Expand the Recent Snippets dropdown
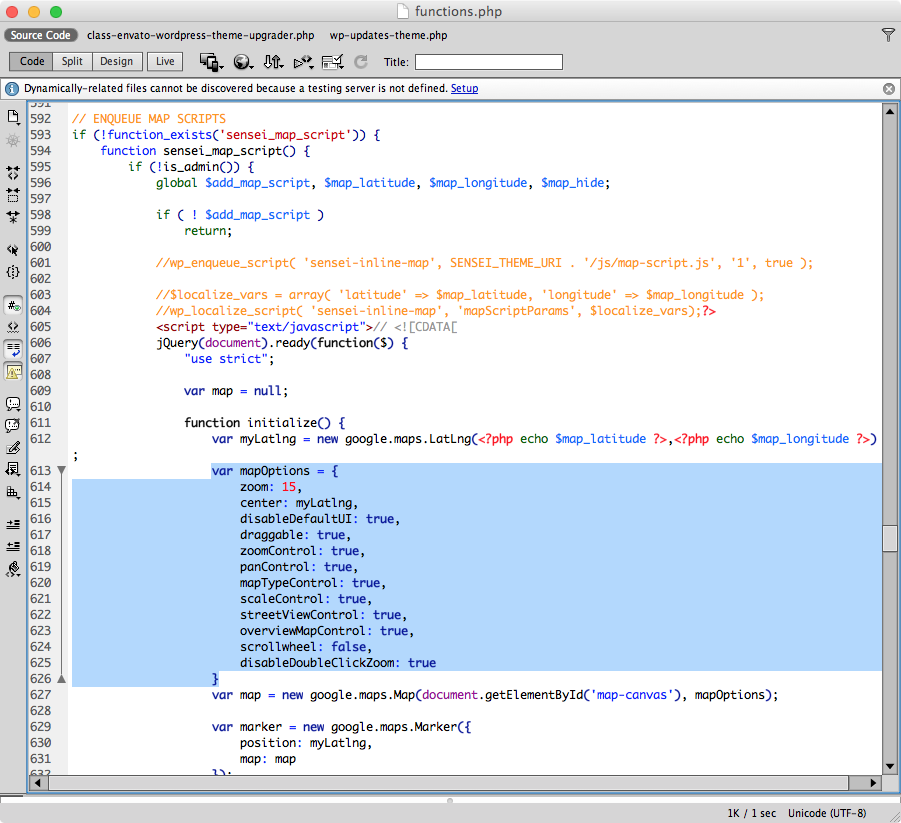901x823 pixels. pos(13,468)
